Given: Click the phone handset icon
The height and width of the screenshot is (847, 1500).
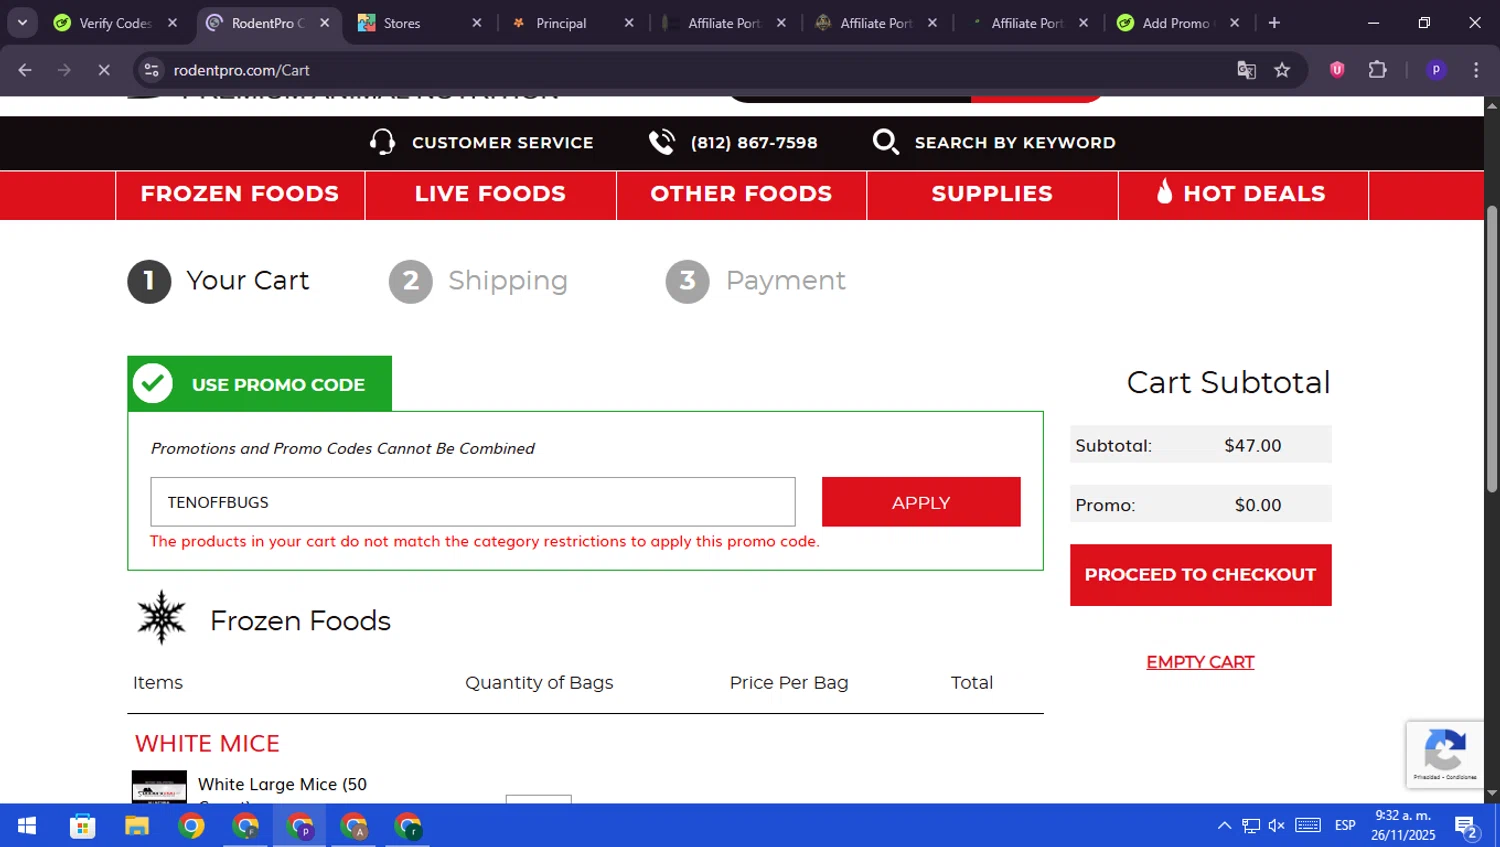Looking at the screenshot, I should (662, 142).
